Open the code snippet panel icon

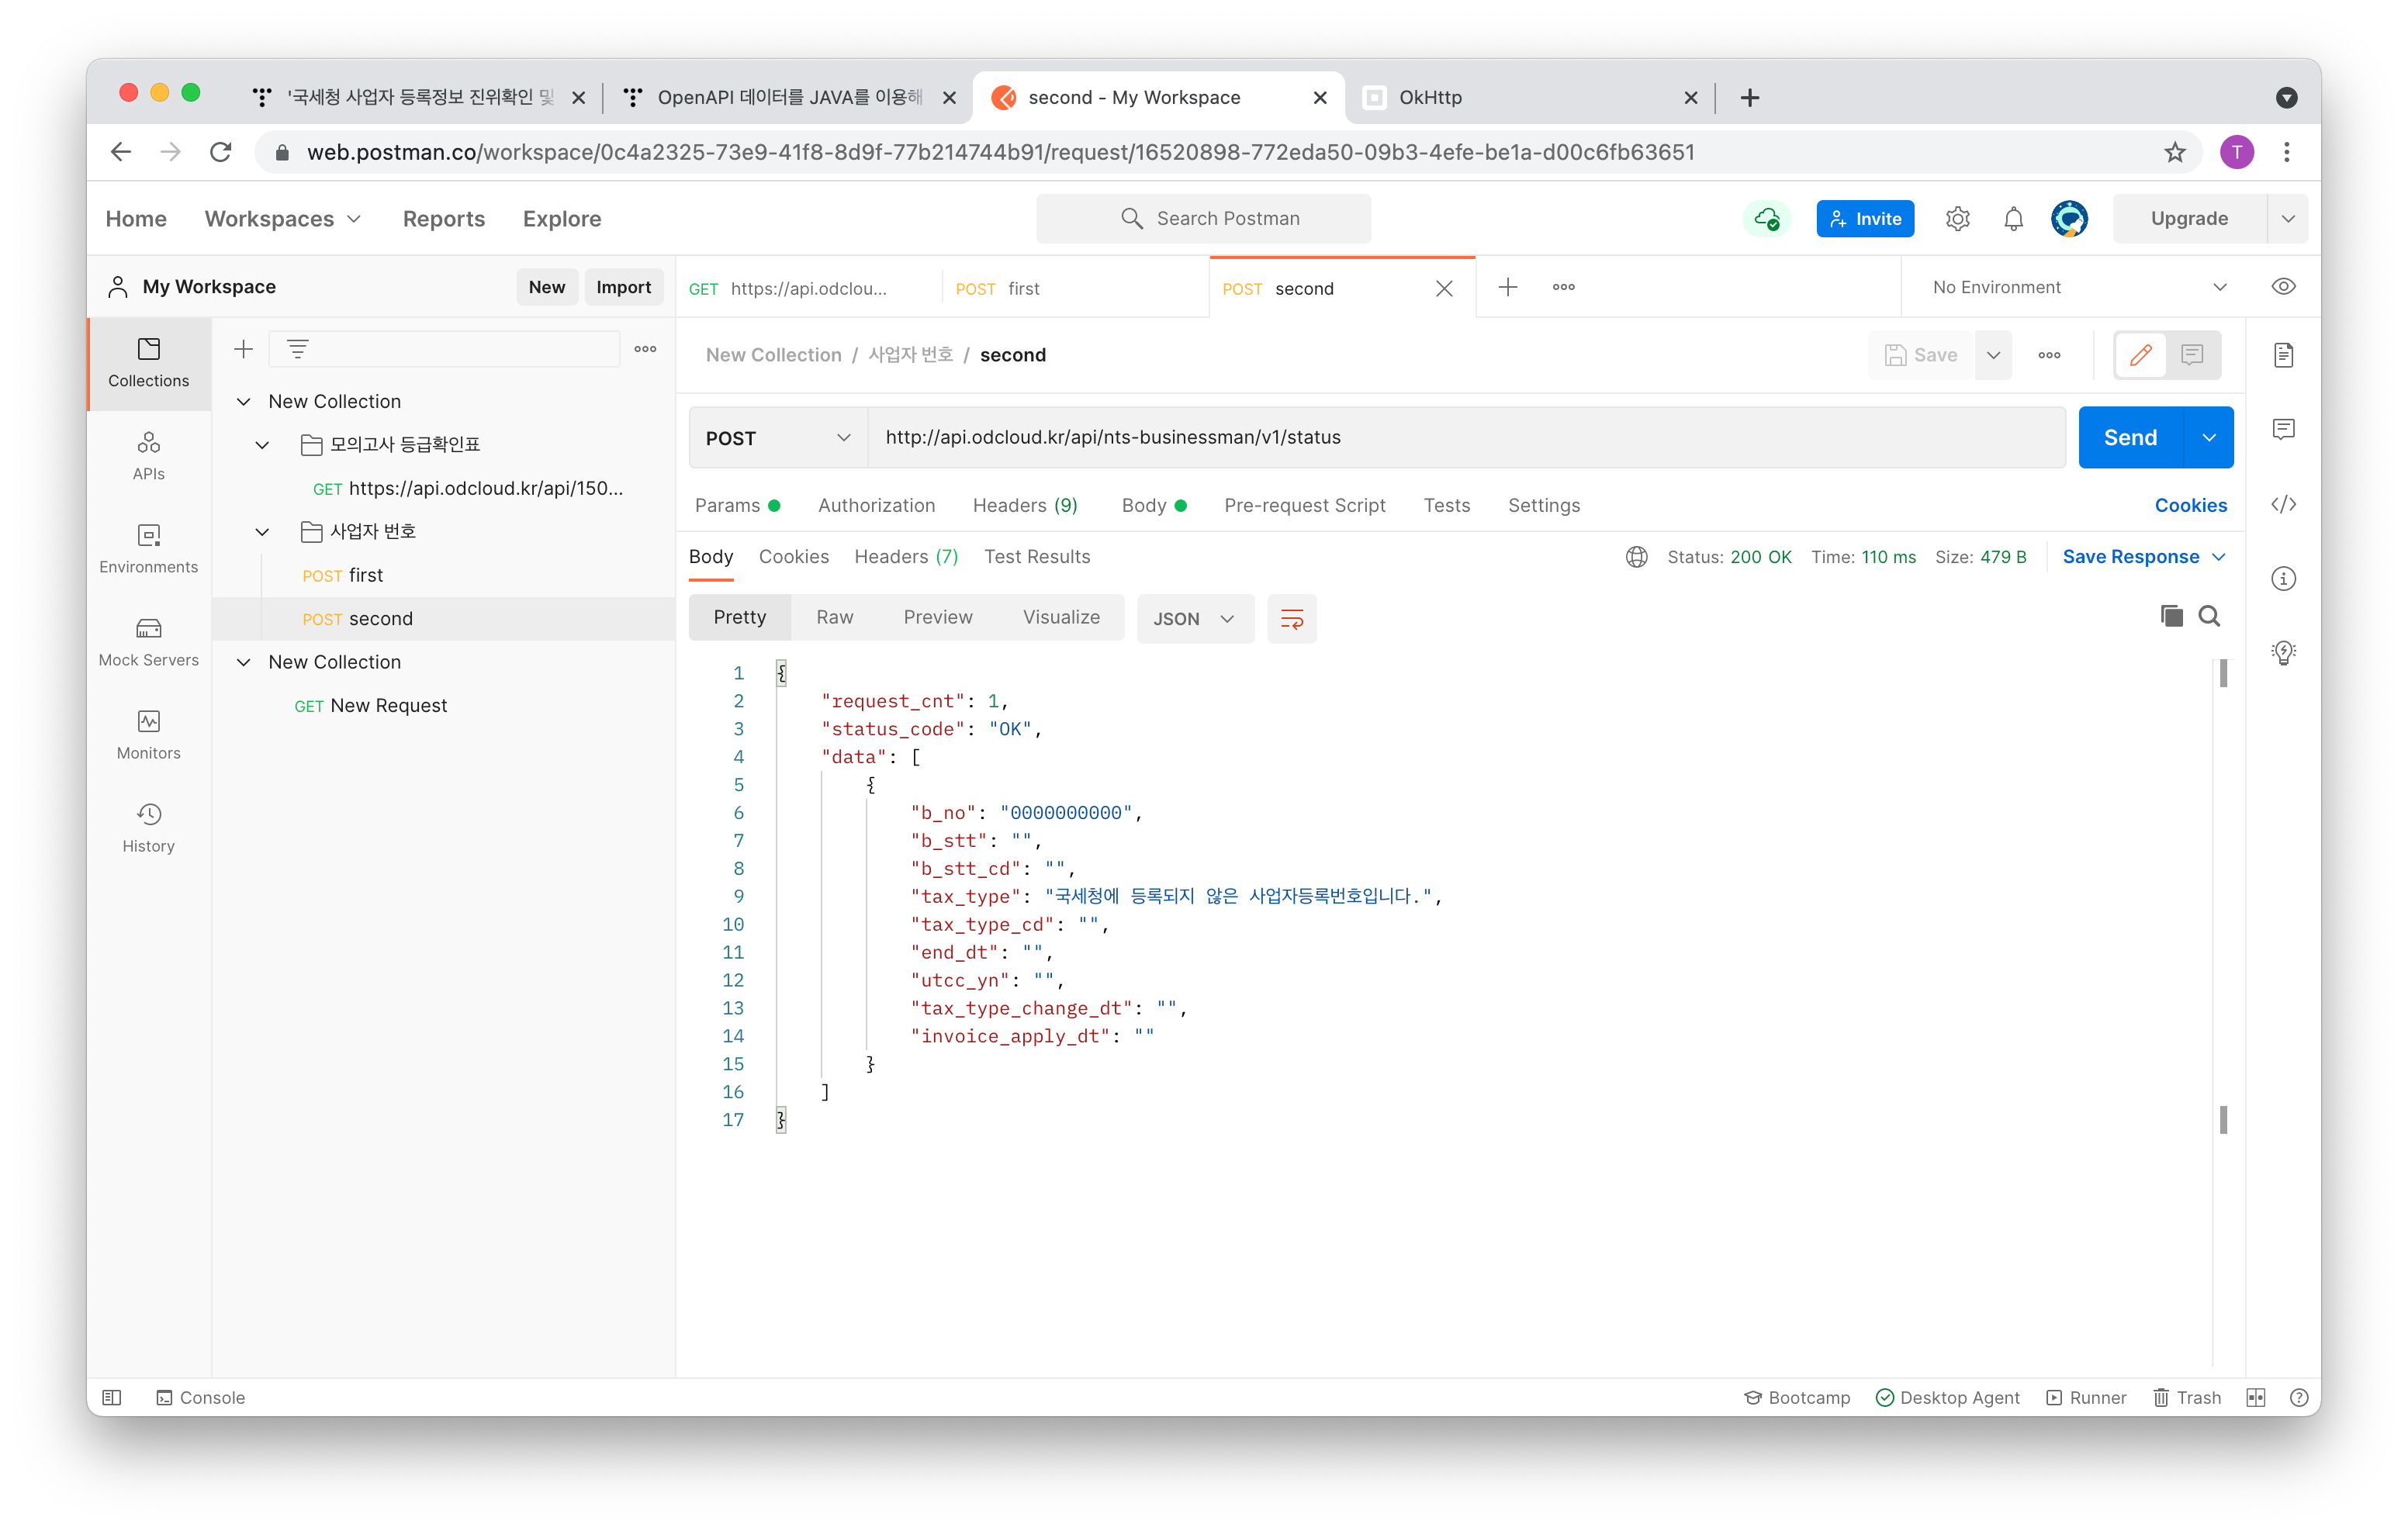(x=2283, y=504)
